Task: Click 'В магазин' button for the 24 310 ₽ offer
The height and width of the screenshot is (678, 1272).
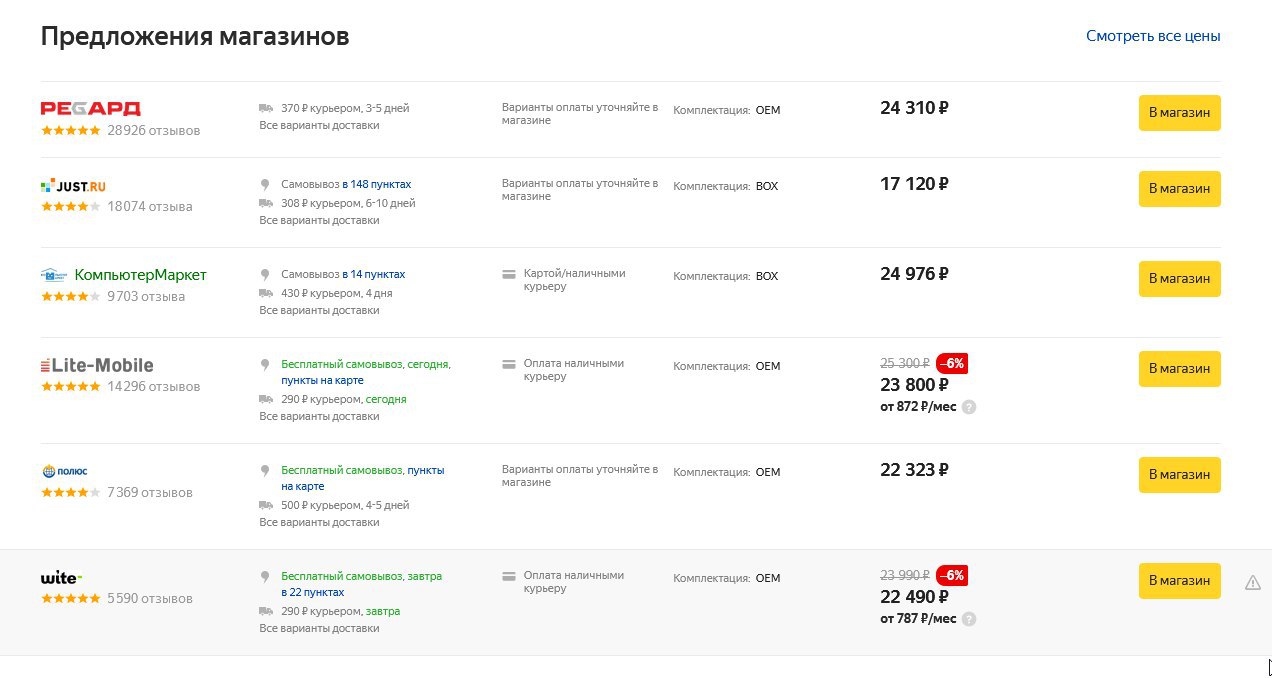Action: pyautogui.click(x=1180, y=113)
